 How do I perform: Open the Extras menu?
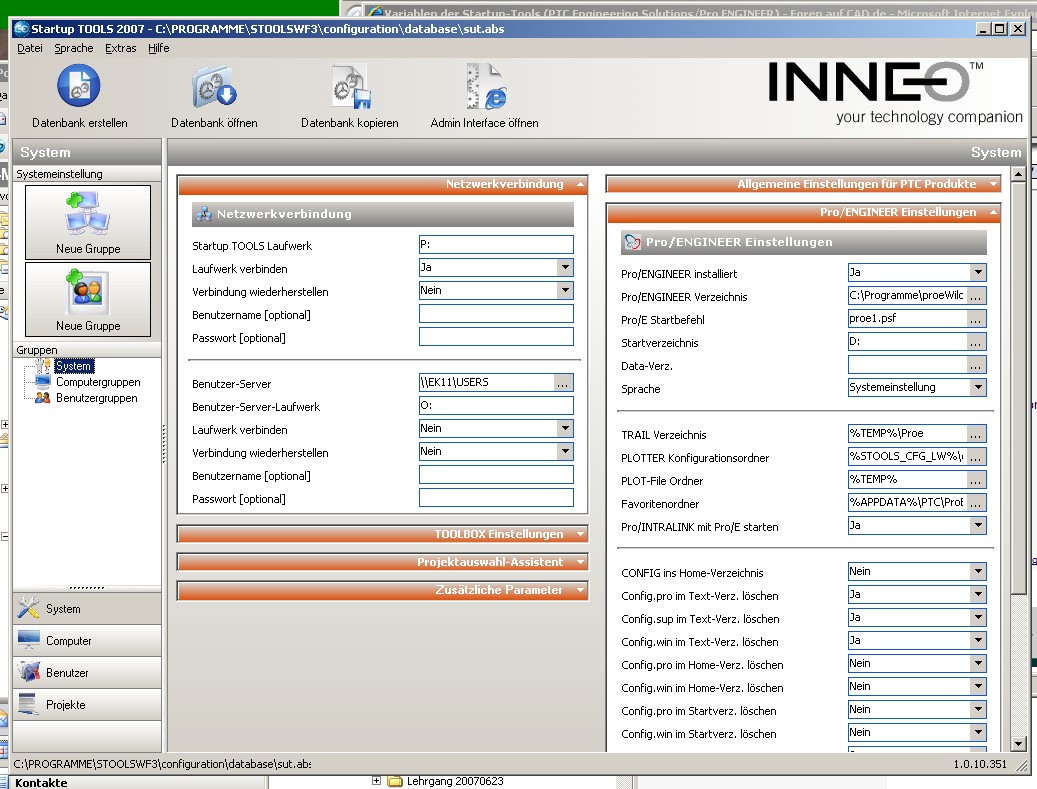click(x=120, y=48)
